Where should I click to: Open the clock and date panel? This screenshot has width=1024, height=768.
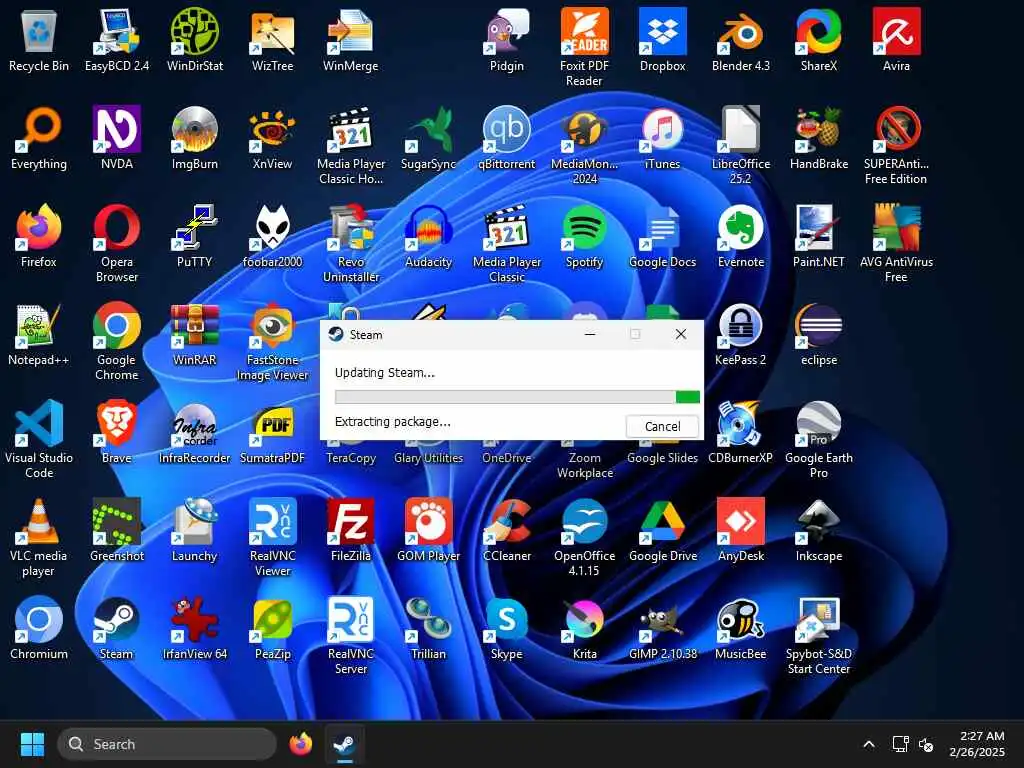point(976,744)
